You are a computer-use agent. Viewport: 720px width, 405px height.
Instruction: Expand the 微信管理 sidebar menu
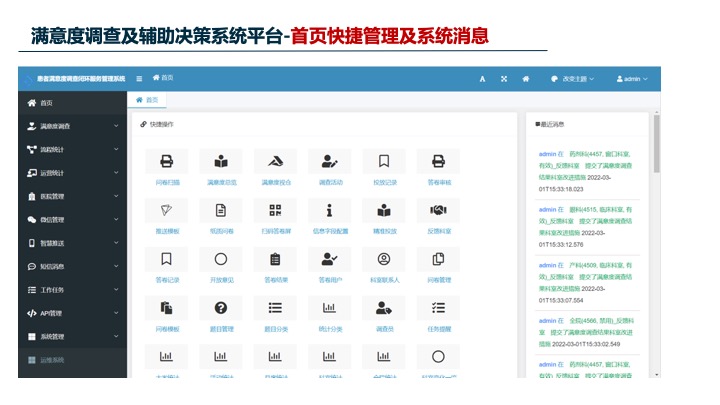pyautogui.click(x=73, y=219)
